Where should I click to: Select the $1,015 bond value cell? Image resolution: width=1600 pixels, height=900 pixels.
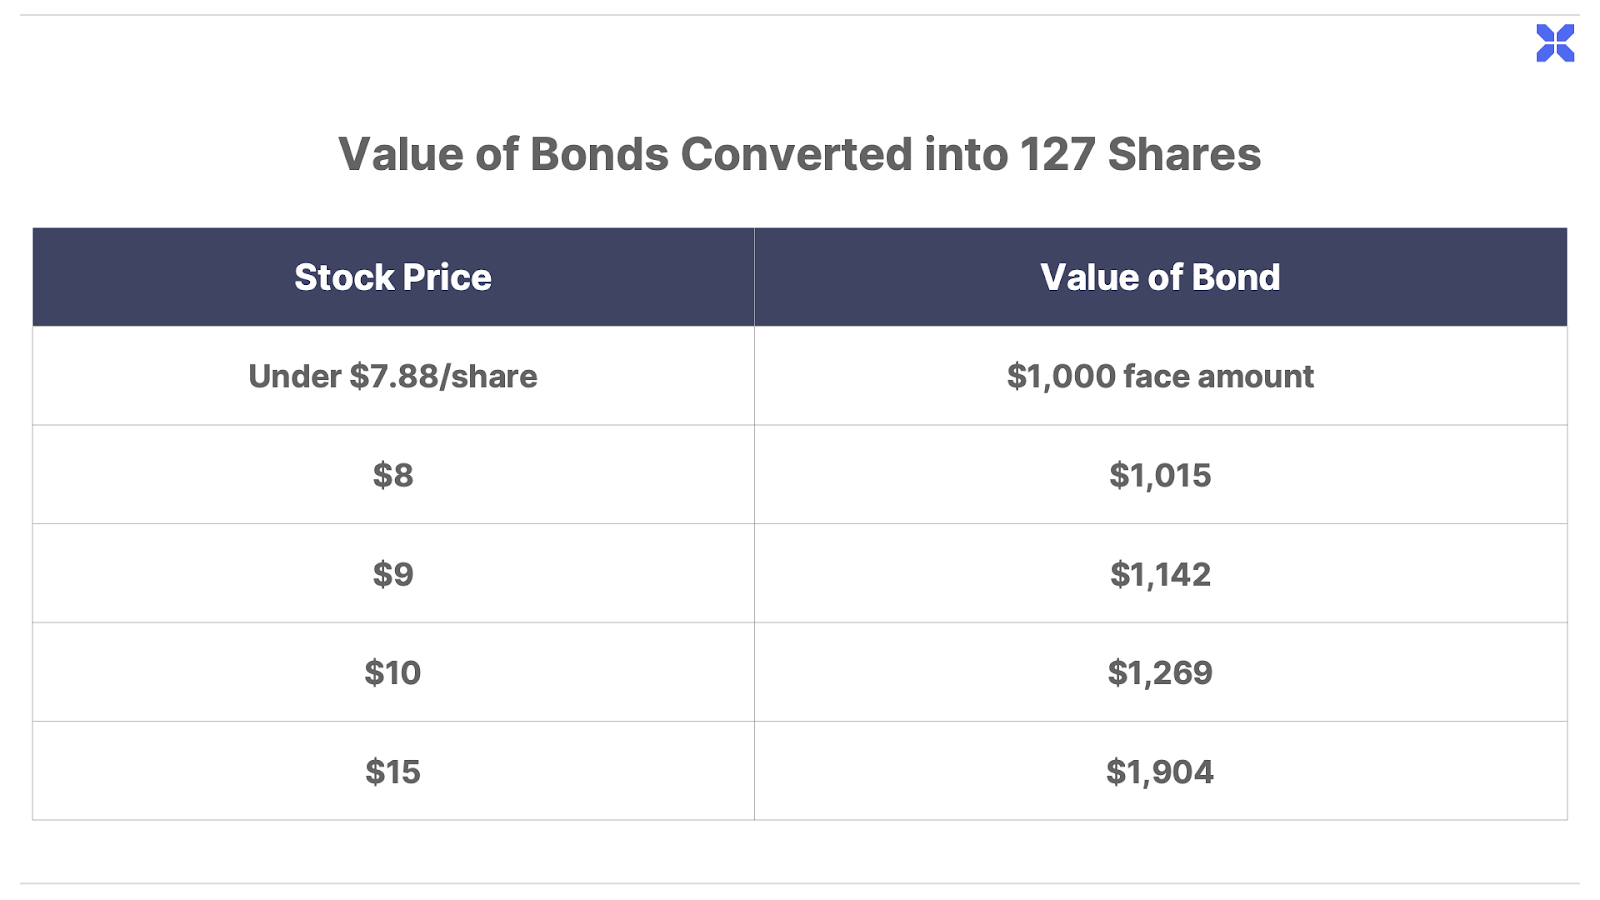(1160, 475)
